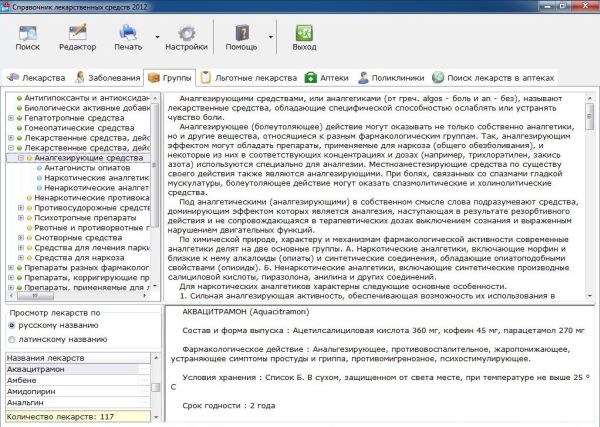
Task: Switch to the Поликлиники tab
Action: tap(391, 78)
